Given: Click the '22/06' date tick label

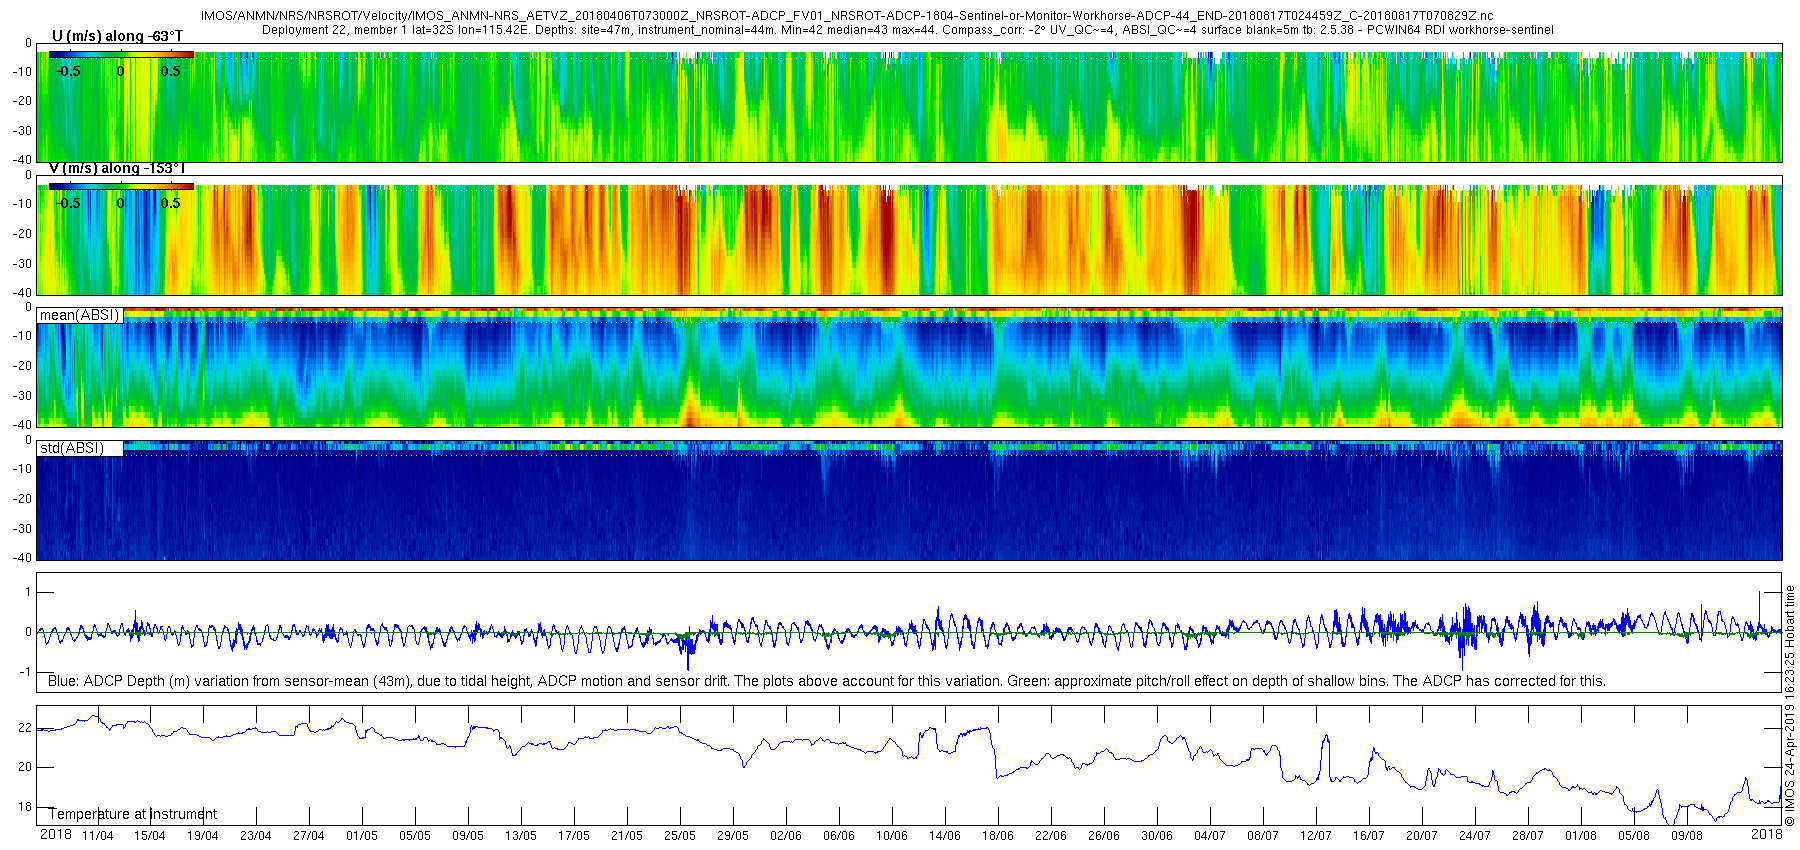Looking at the screenshot, I should click(x=1051, y=836).
